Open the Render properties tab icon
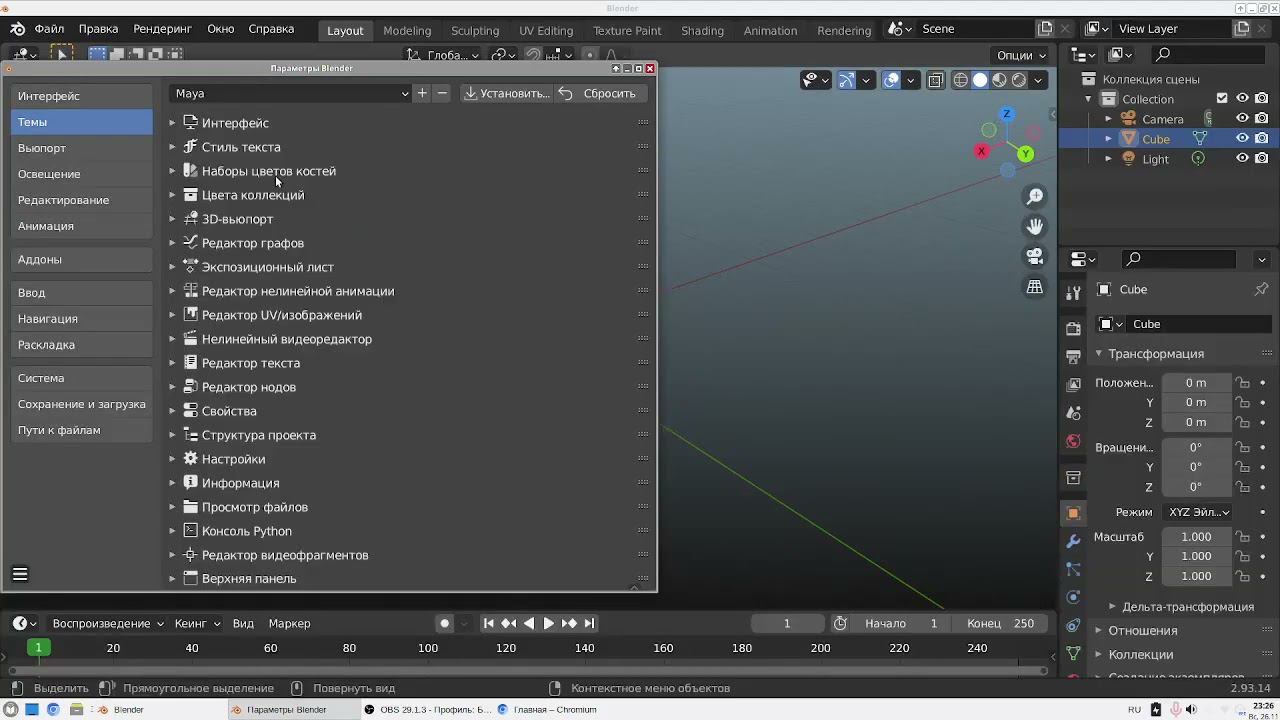The height and width of the screenshot is (720, 1280). tap(1073, 328)
